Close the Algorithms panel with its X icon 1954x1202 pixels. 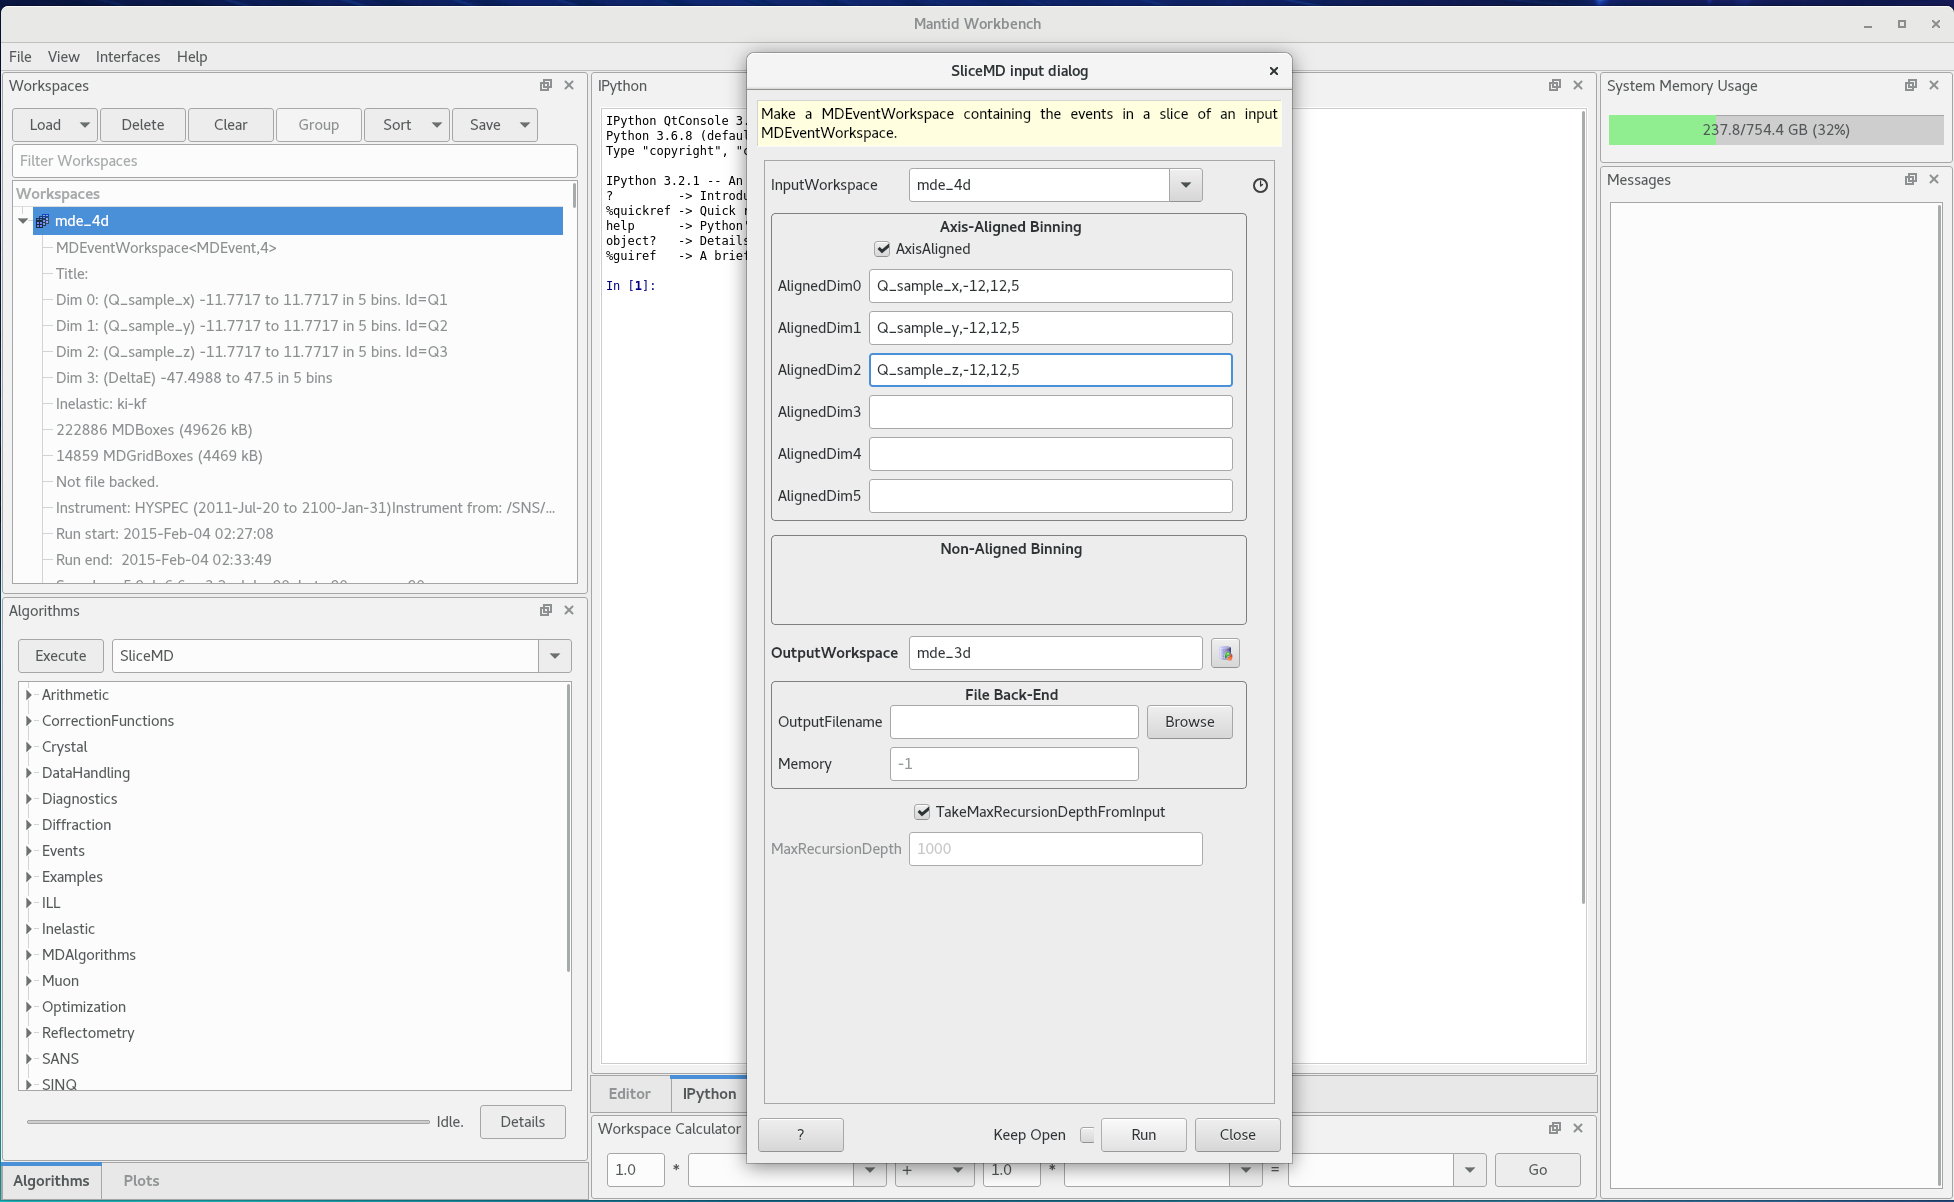pyautogui.click(x=569, y=610)
